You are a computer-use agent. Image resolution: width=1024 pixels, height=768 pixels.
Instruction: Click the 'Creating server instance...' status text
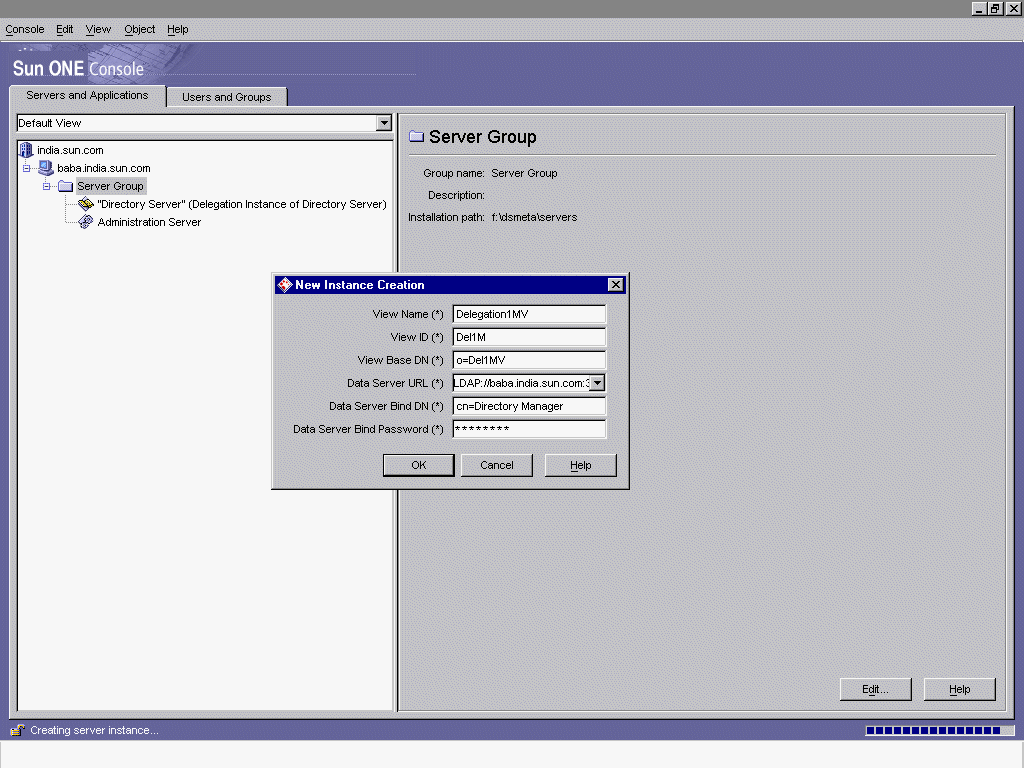click(x=94, y=730)
